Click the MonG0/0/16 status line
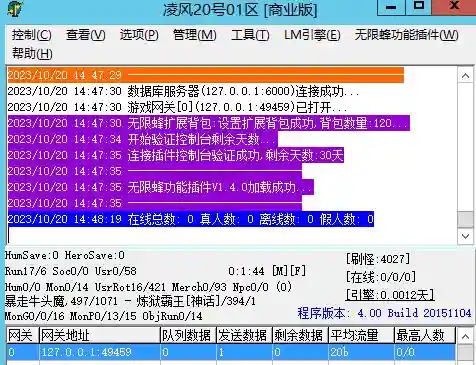476x365 pixels. [103, 316]
